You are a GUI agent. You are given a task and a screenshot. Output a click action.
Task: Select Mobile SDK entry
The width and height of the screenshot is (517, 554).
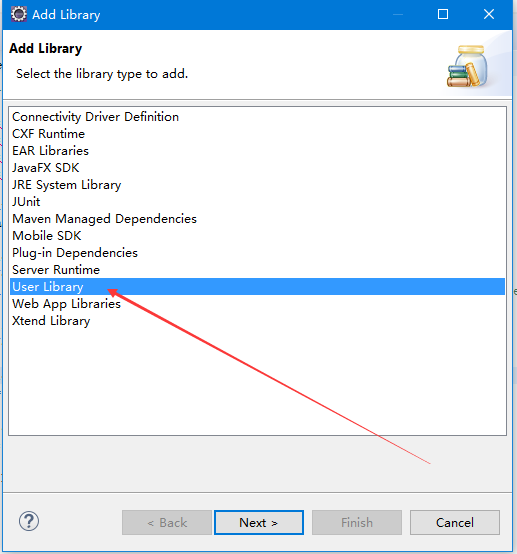click(47, 236)
